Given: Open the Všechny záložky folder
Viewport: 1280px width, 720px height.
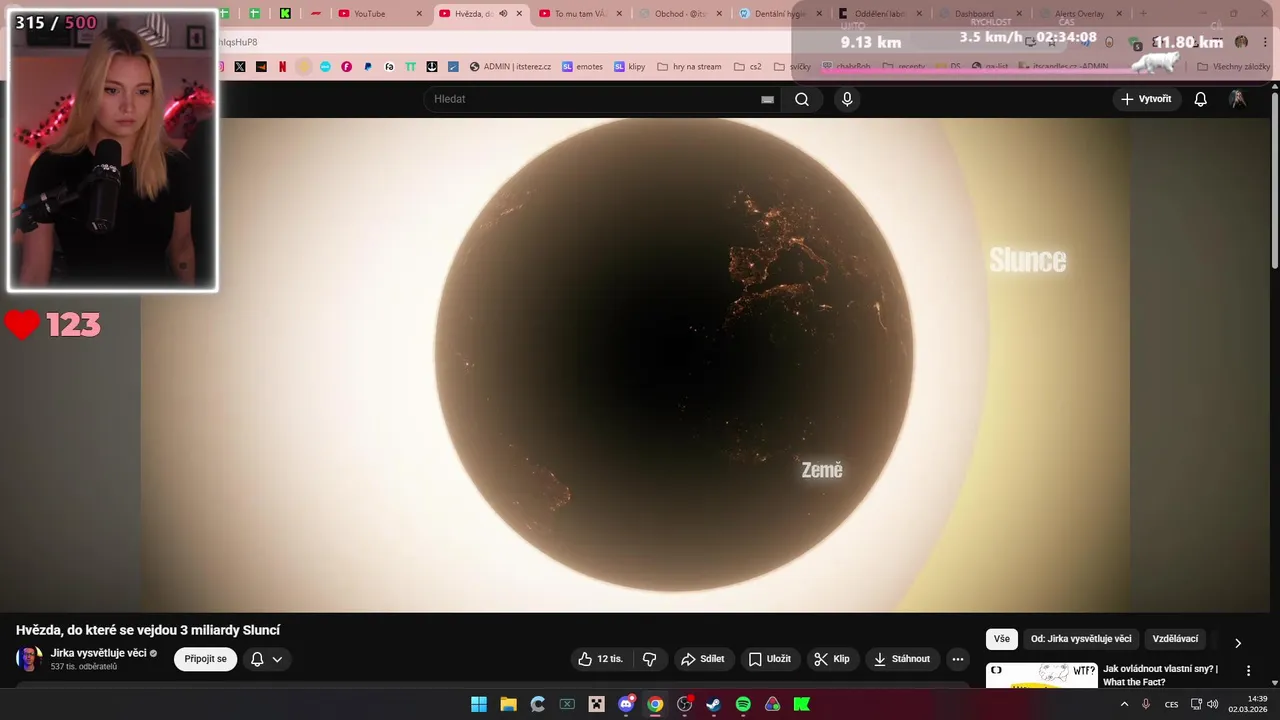Looking at the screenshot, I should (1233, 67).
